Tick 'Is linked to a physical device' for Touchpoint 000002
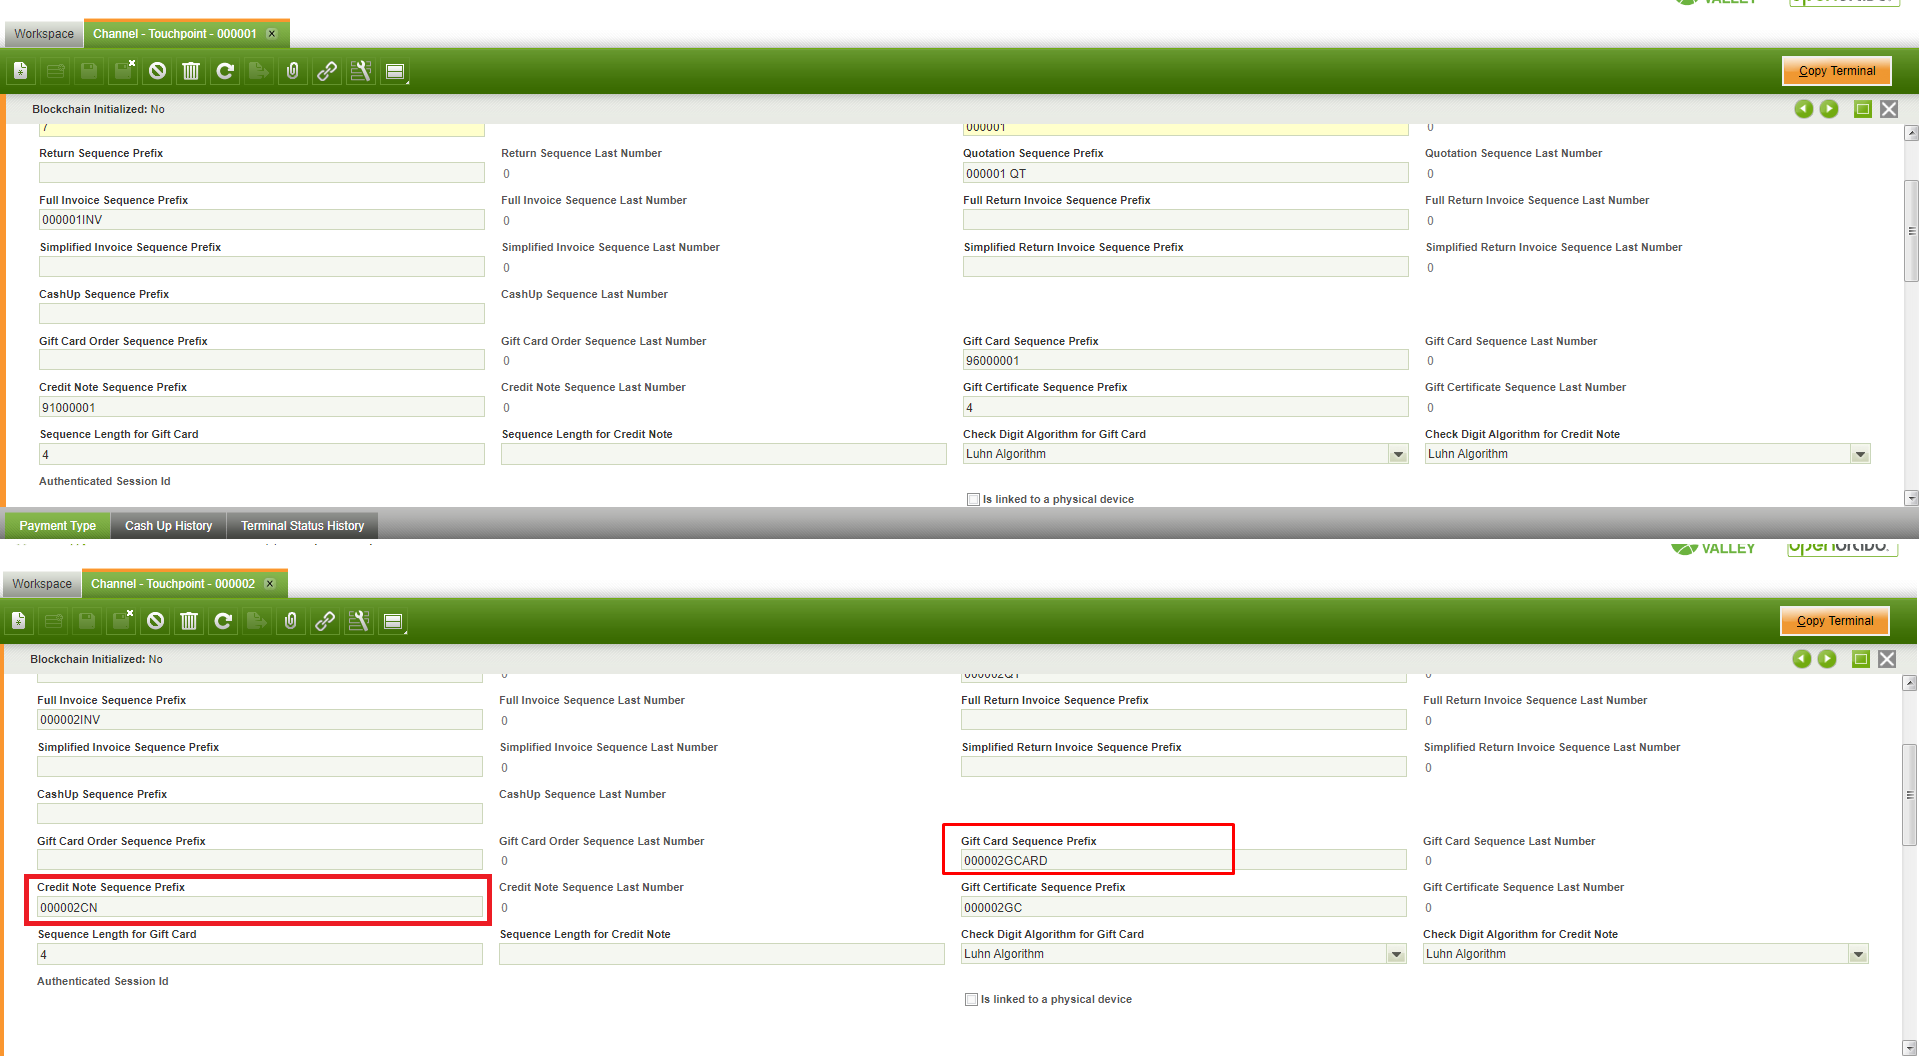Image resolution: width=1926 pixels, height=1056 pixels. 971,999
